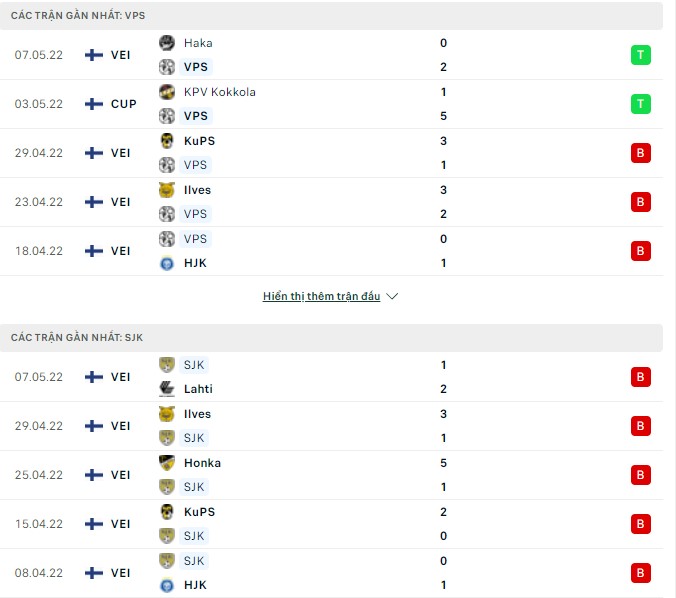This screenshot has height=598, width=676.
Task: Click the Lahti team logo
Action: pyautogui.click(x=167, y=389)
